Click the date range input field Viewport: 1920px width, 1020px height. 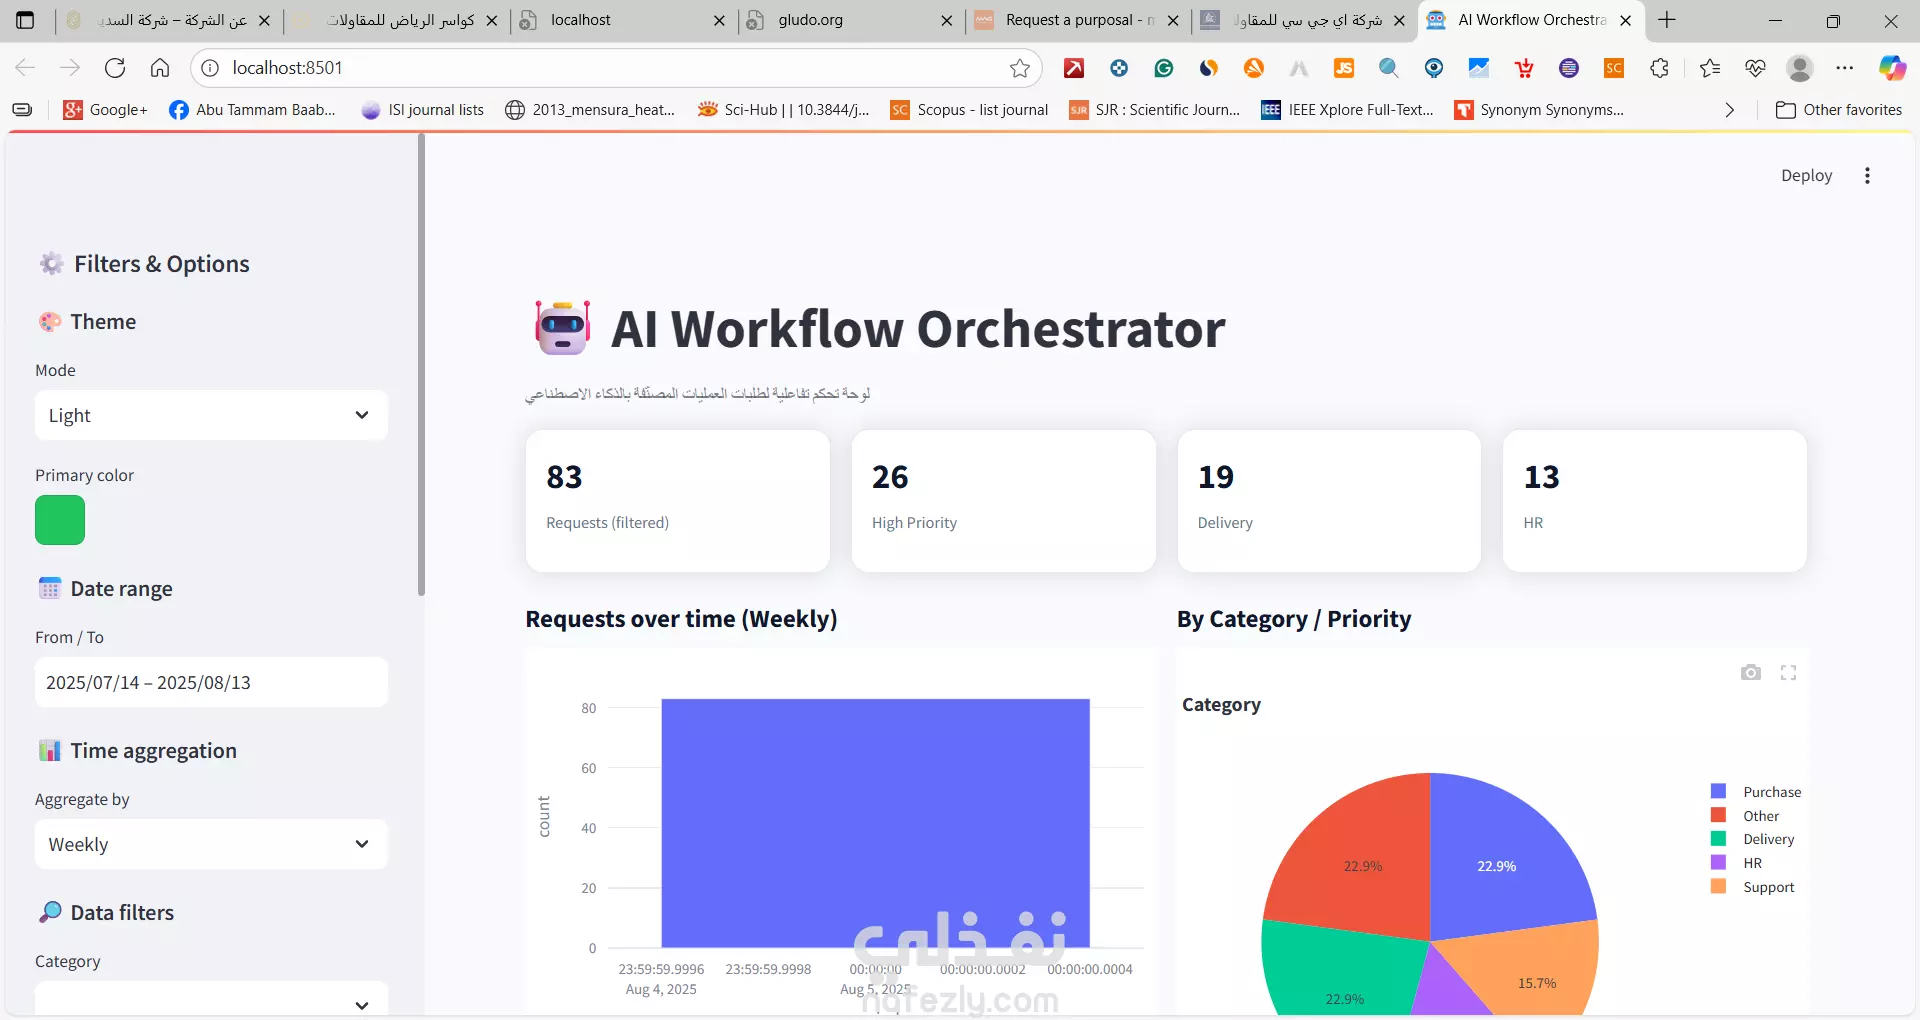click(x=211, y=682)
